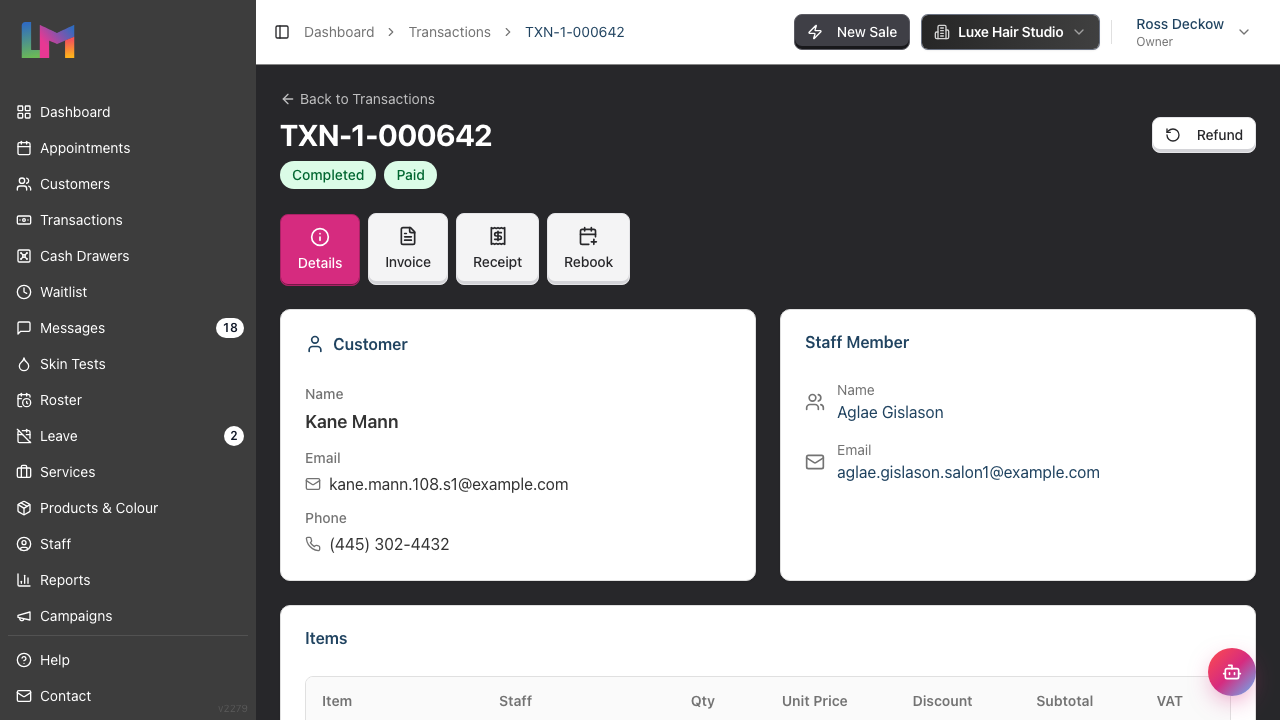The height and width of the screenshot is (720, 1280).
Task: Click the Contact envelope icon
Action: click(24, 696)
